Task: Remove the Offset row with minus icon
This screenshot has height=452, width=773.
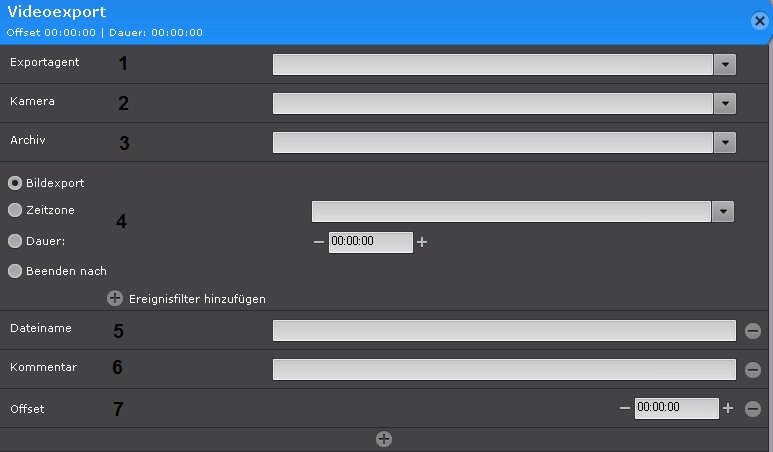Action: coord(753,409)
